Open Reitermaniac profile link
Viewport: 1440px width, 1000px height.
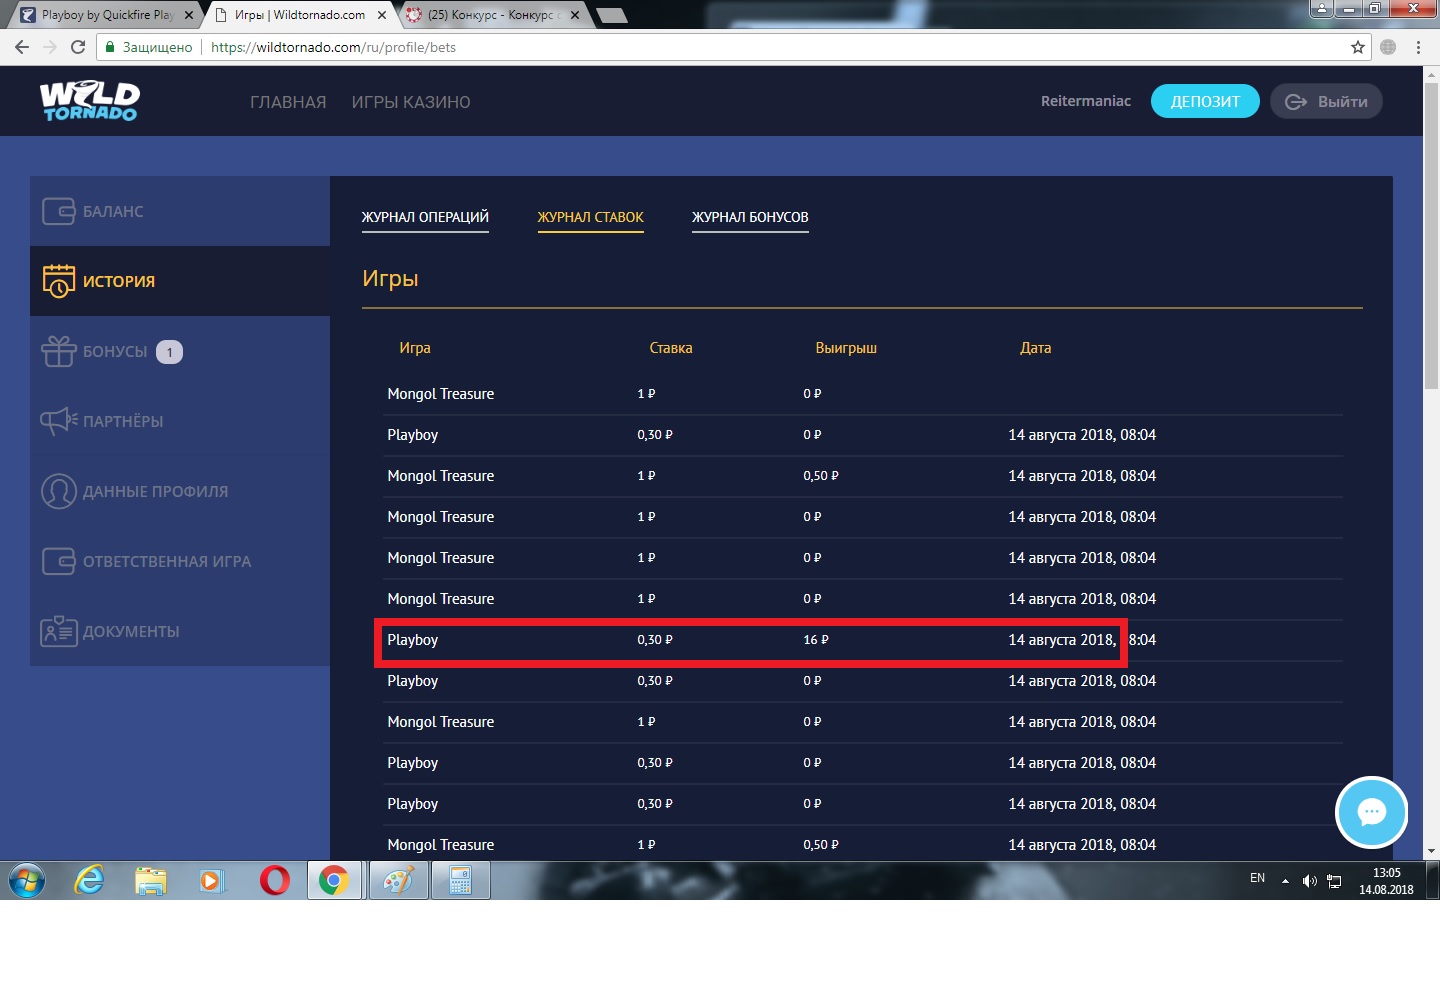coord(1085,101)
